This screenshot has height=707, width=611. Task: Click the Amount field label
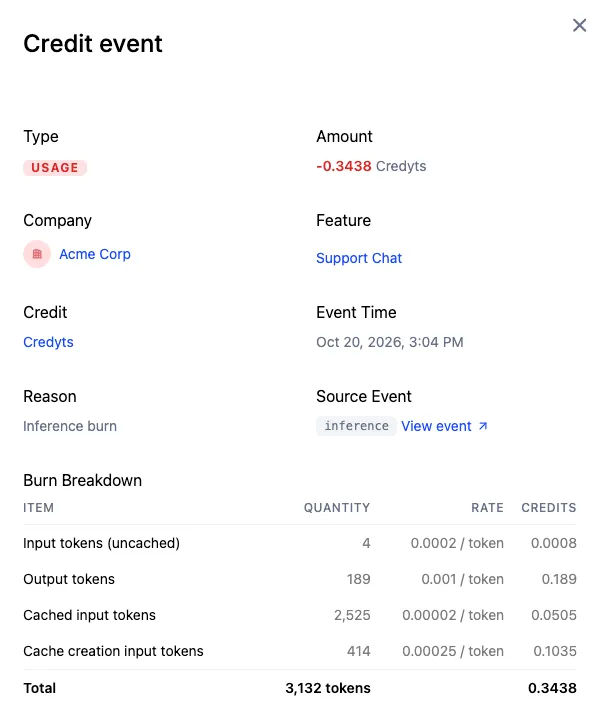345,137
